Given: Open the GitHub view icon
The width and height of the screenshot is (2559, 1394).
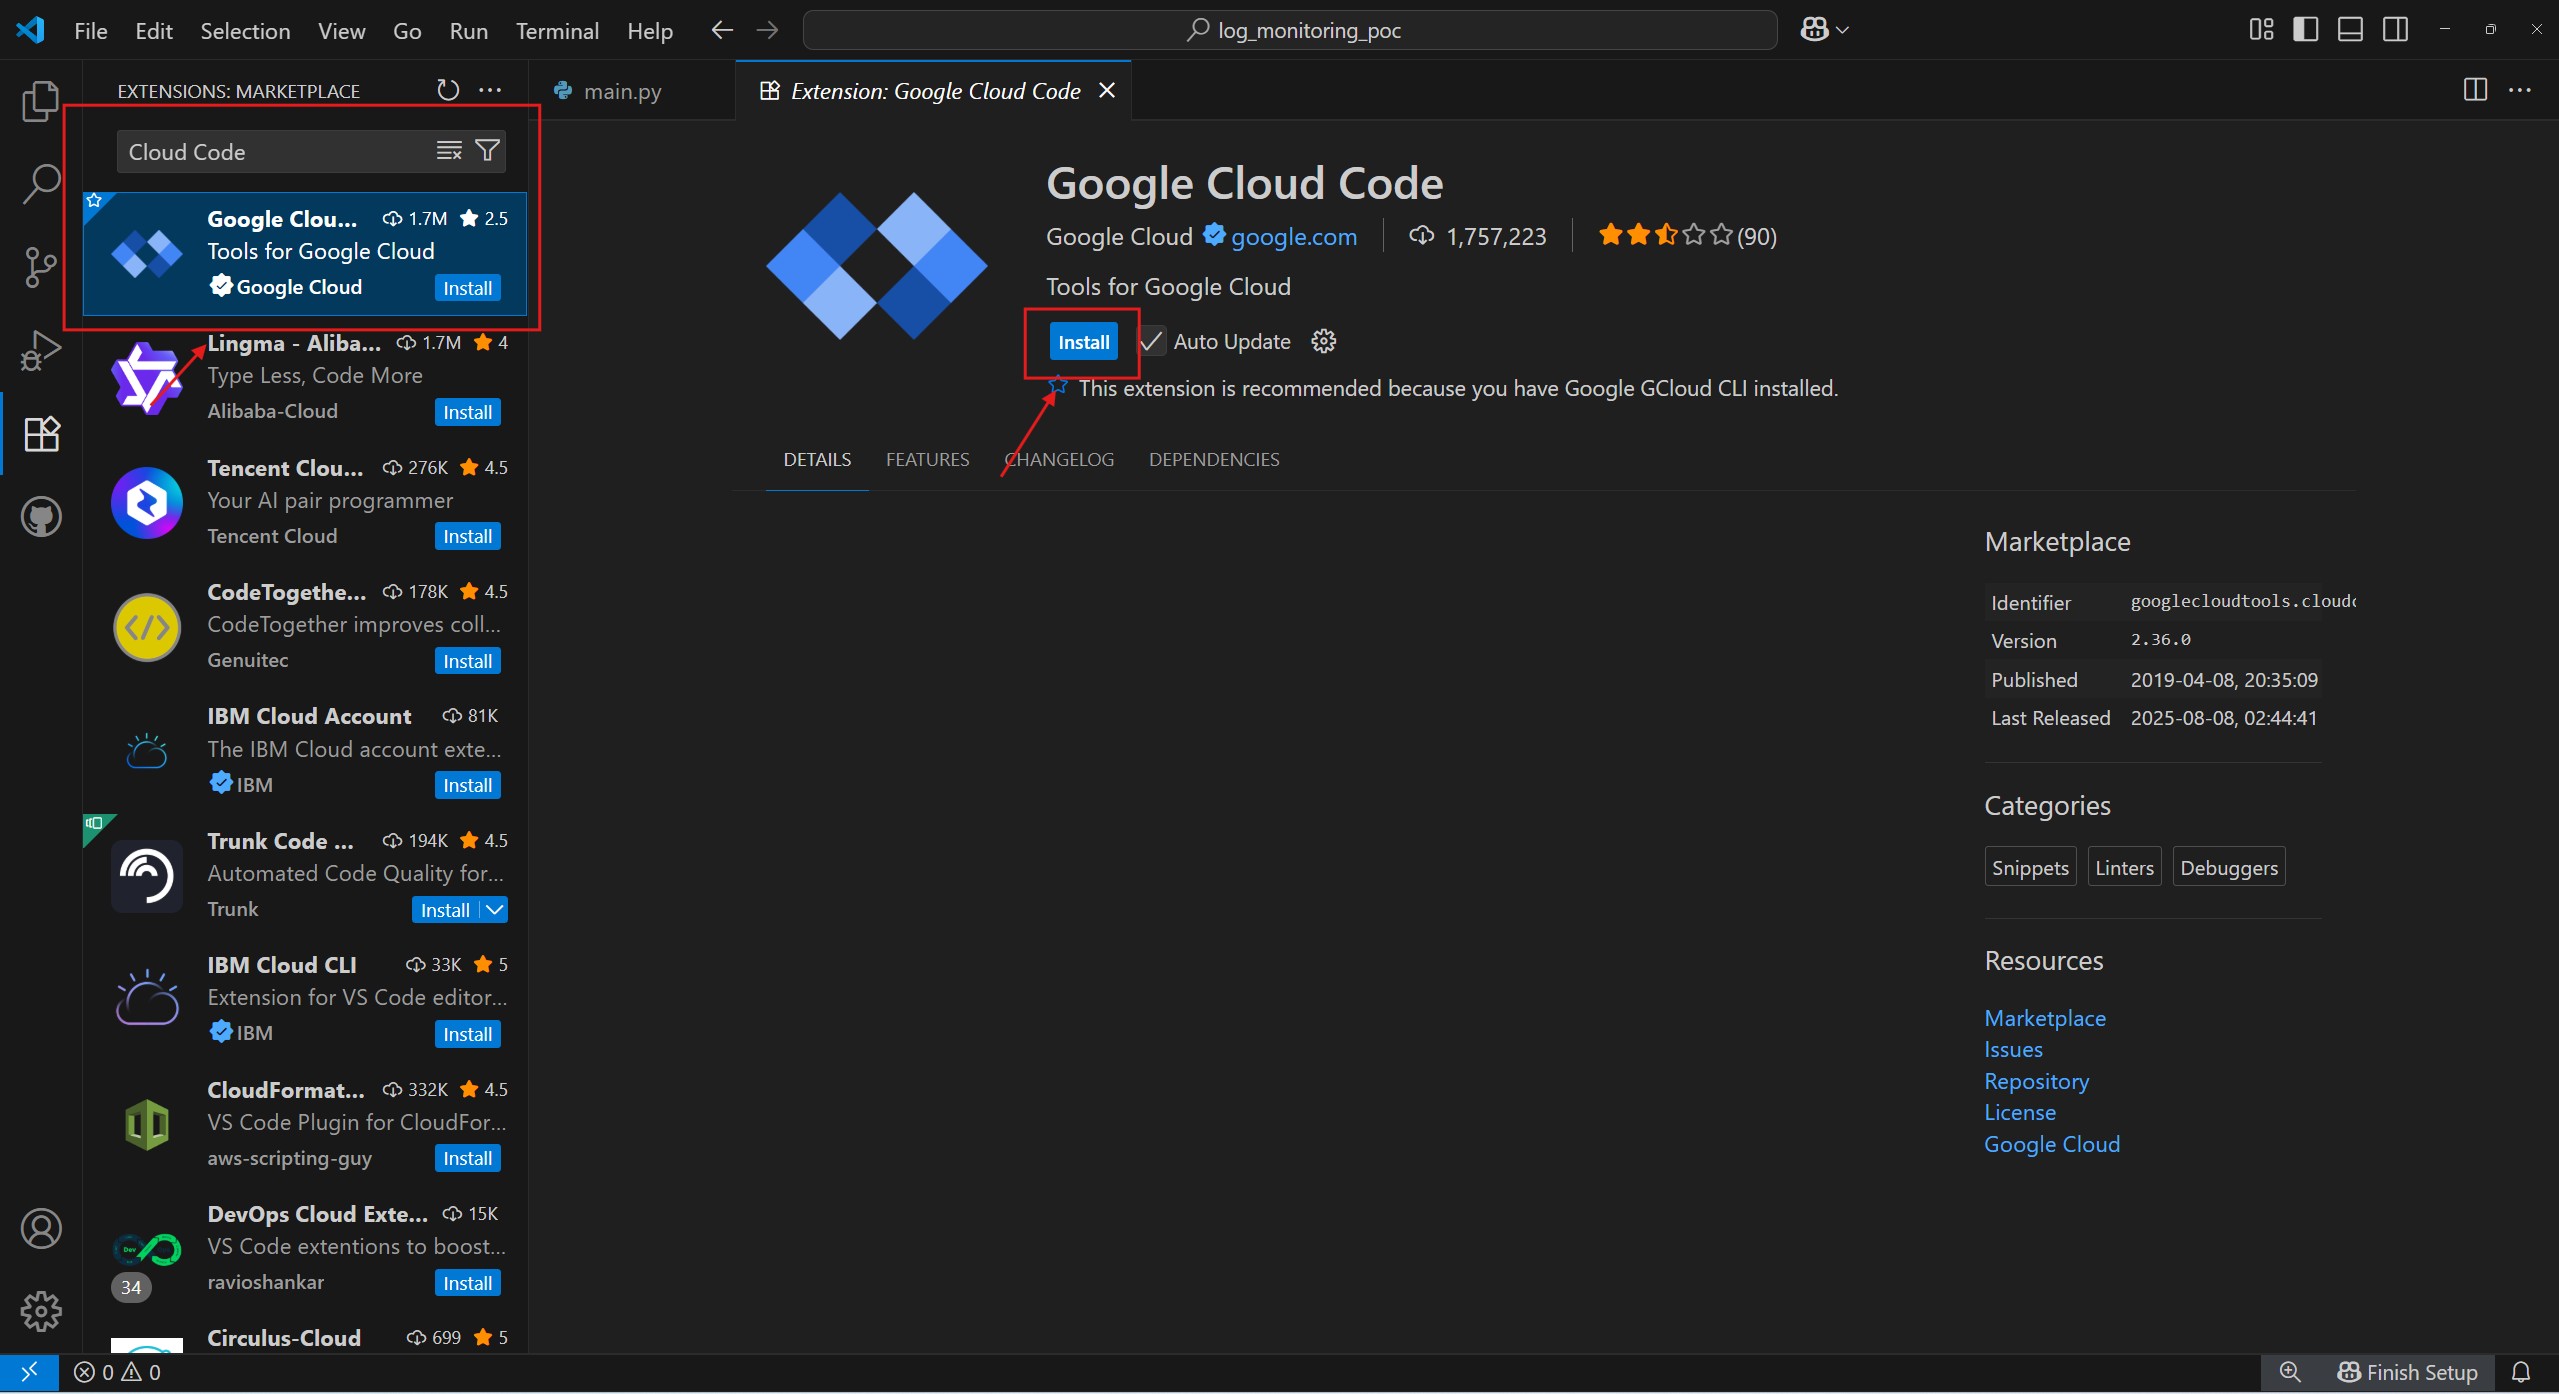Looking at the screenshot, I should click(40, 517).
